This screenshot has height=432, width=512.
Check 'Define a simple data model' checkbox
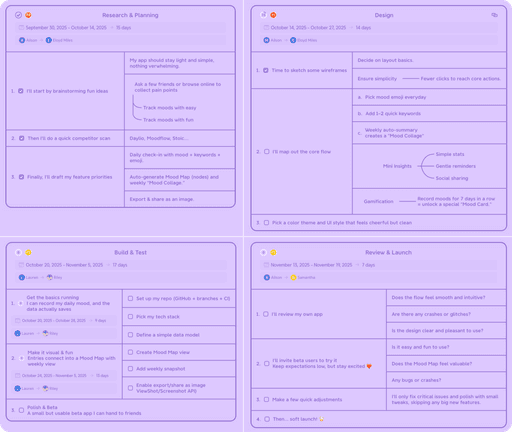coord(131,335)
